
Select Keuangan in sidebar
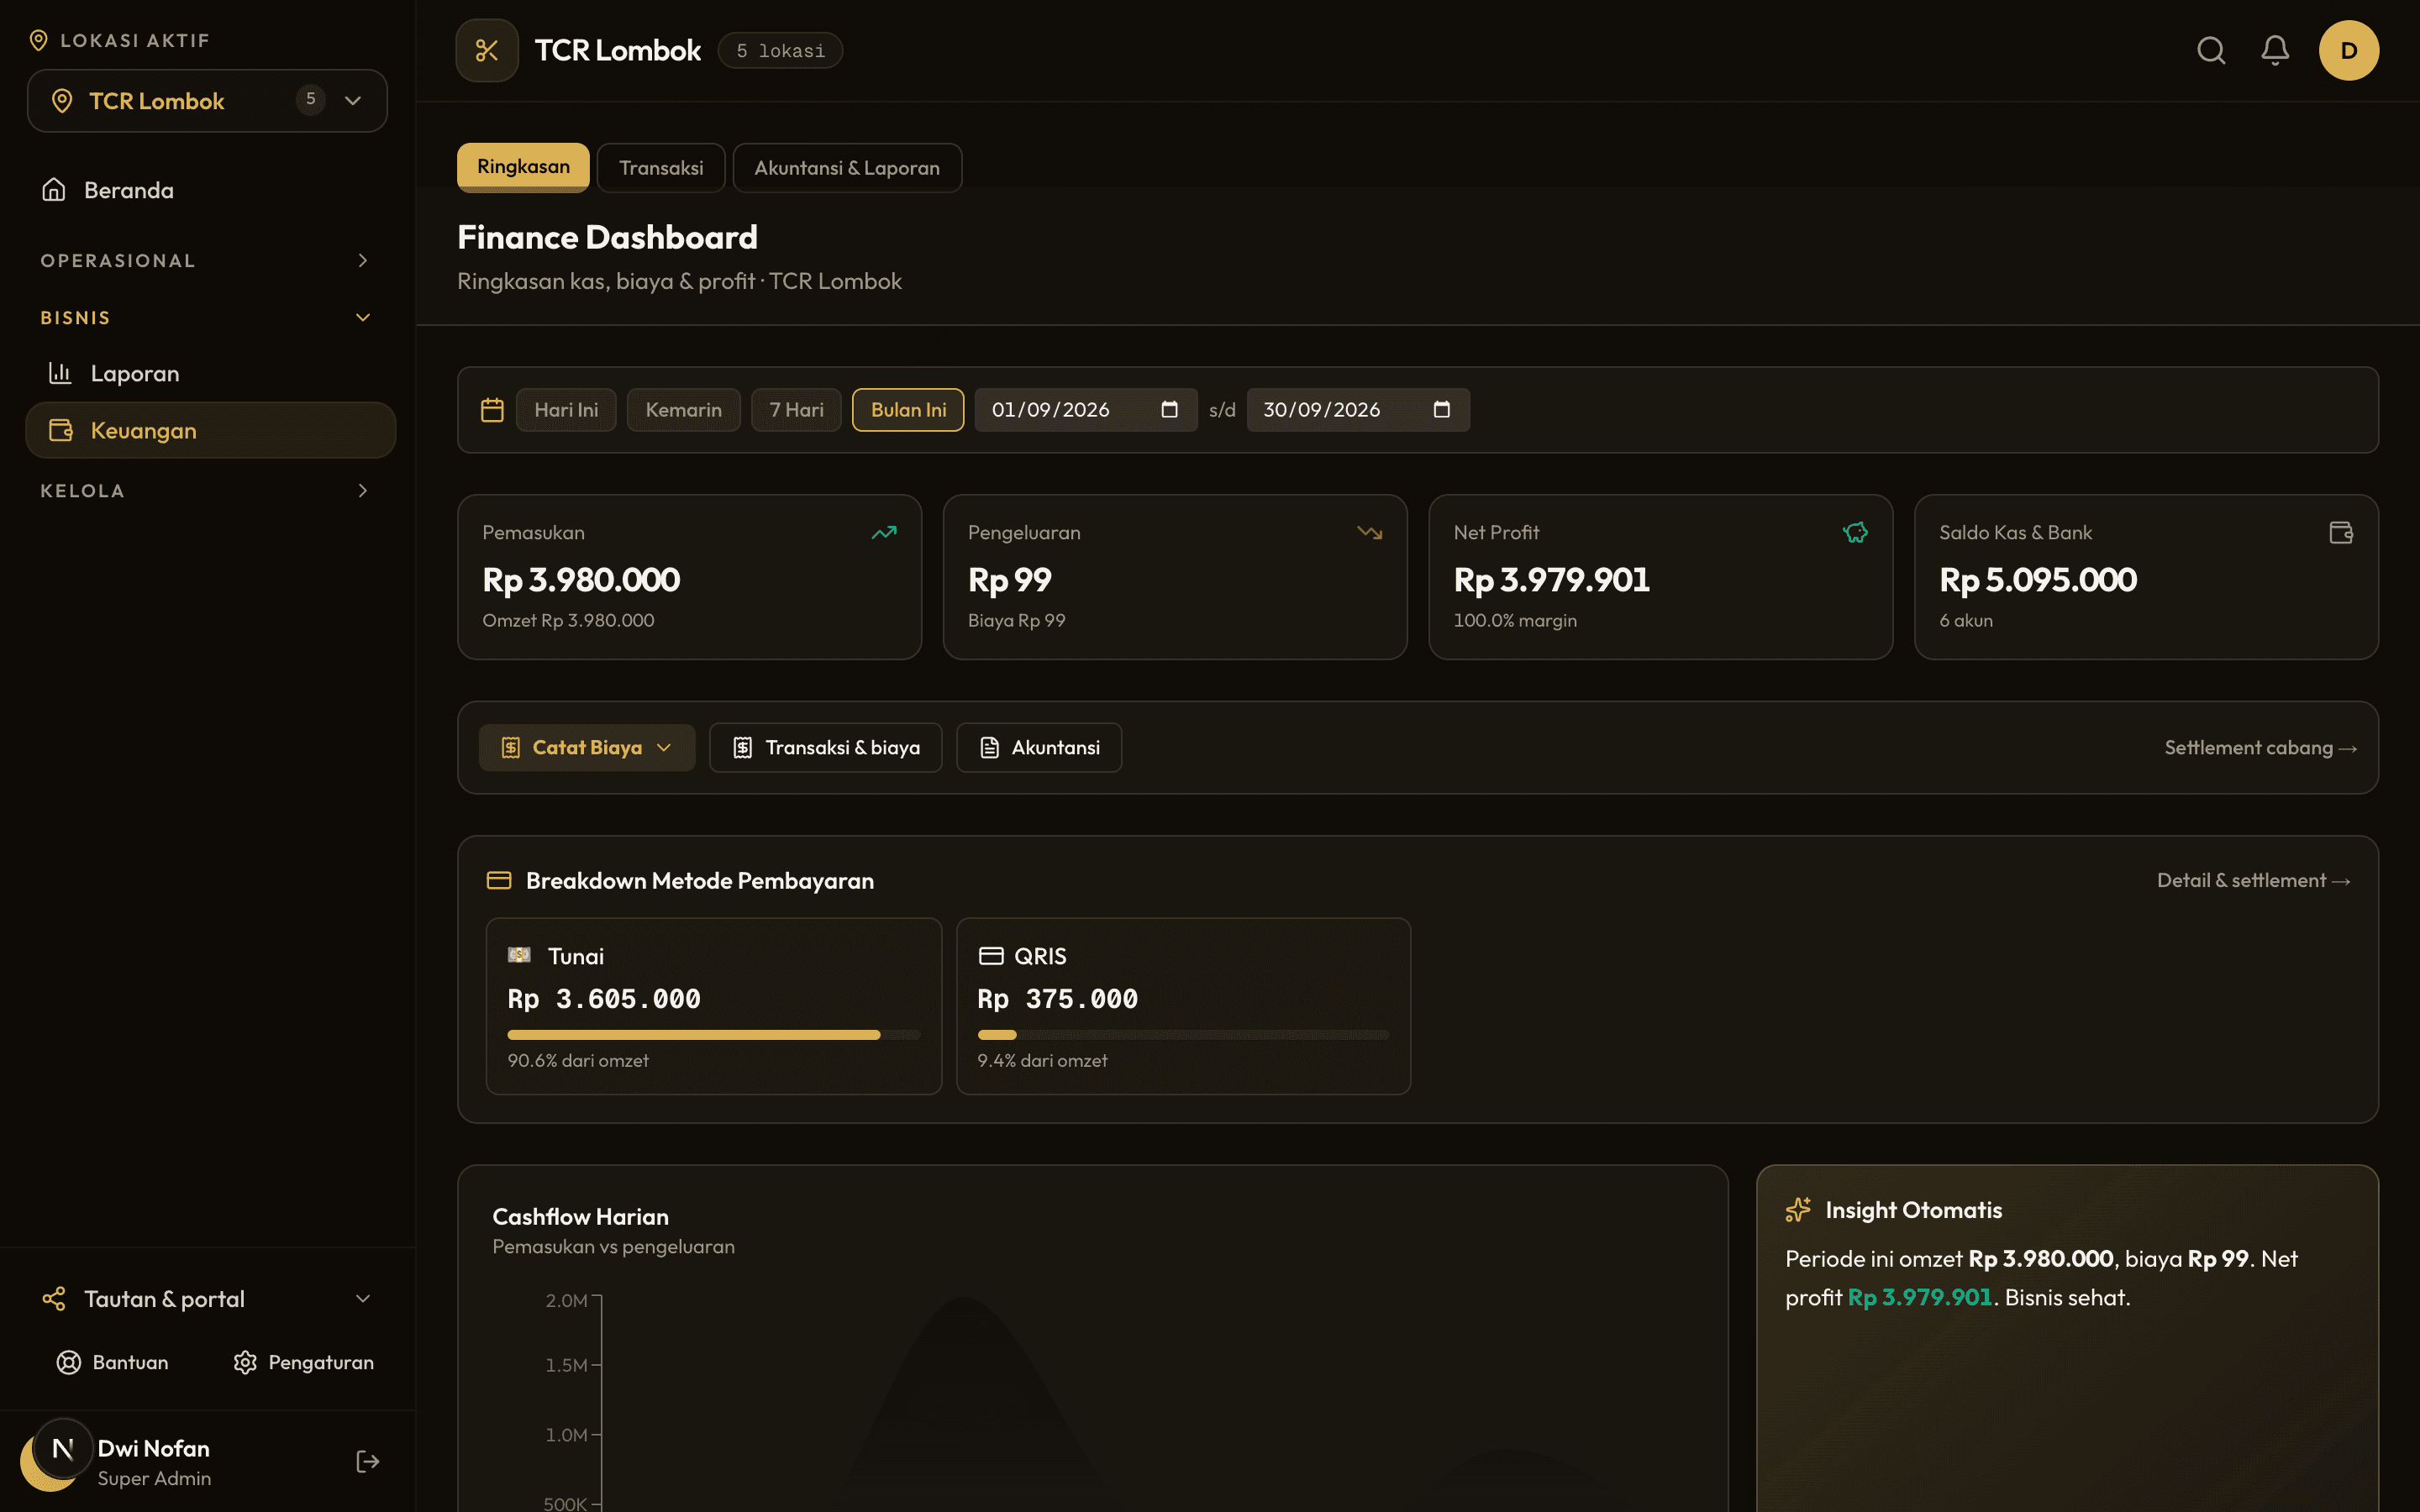click(x=210, y=430)
